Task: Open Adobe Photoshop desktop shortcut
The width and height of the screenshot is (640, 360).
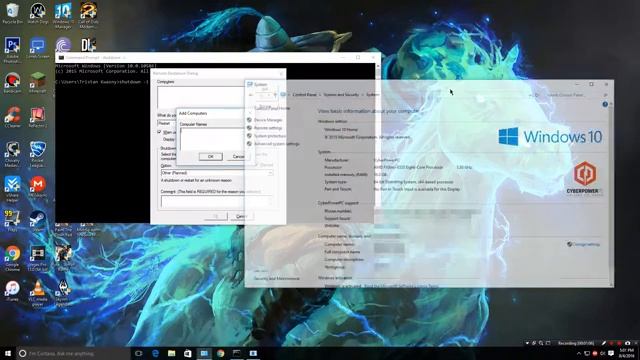Action: [x=12, y=50]
